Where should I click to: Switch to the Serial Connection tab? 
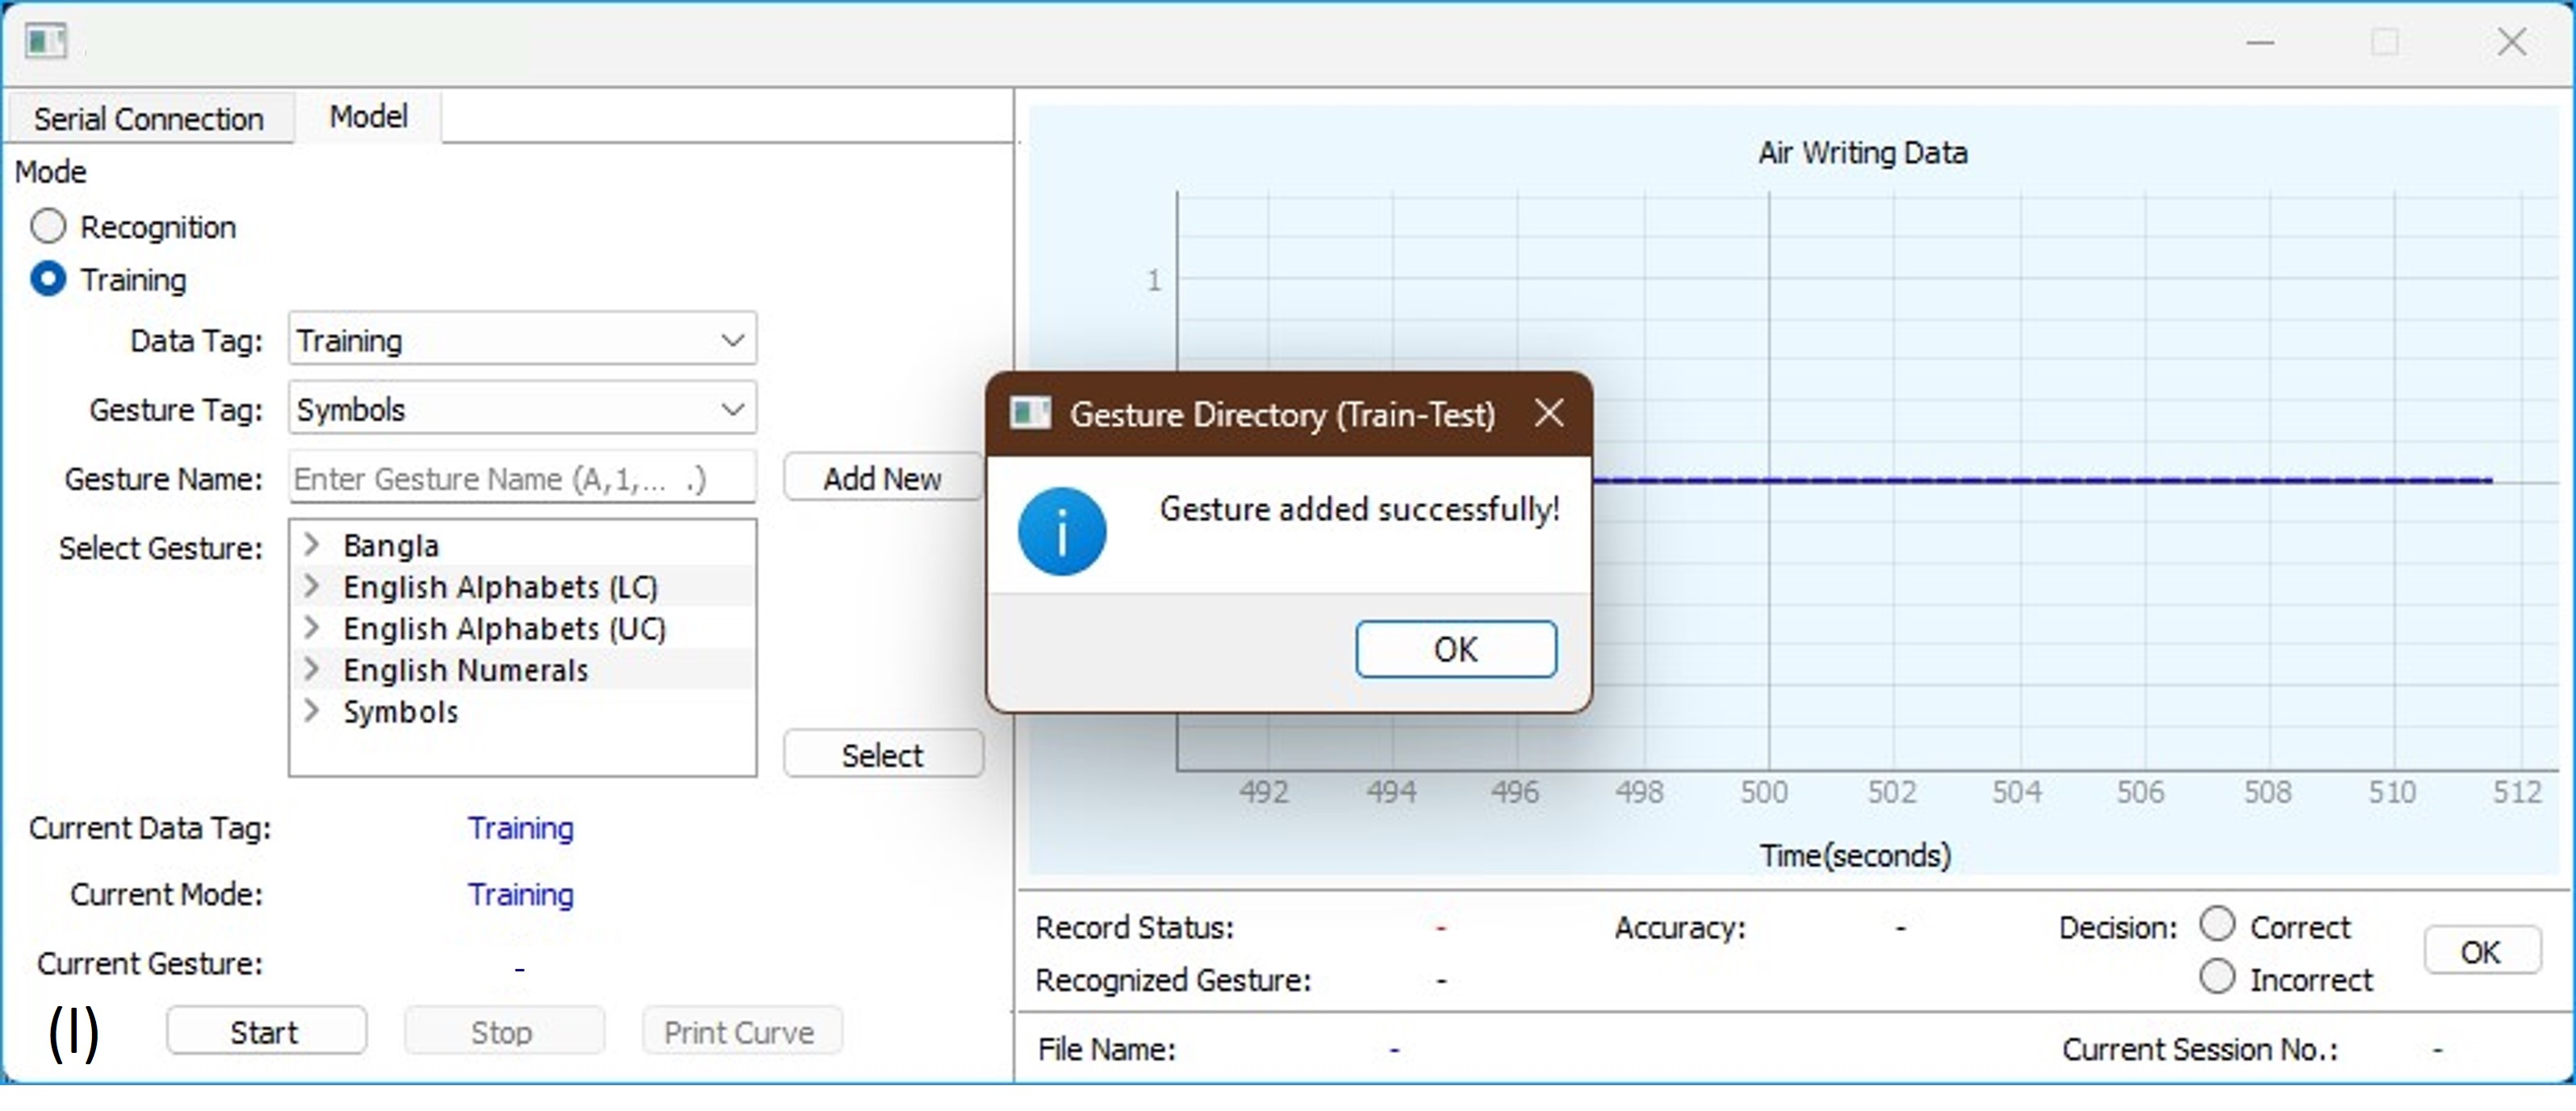tap(149, 119)
